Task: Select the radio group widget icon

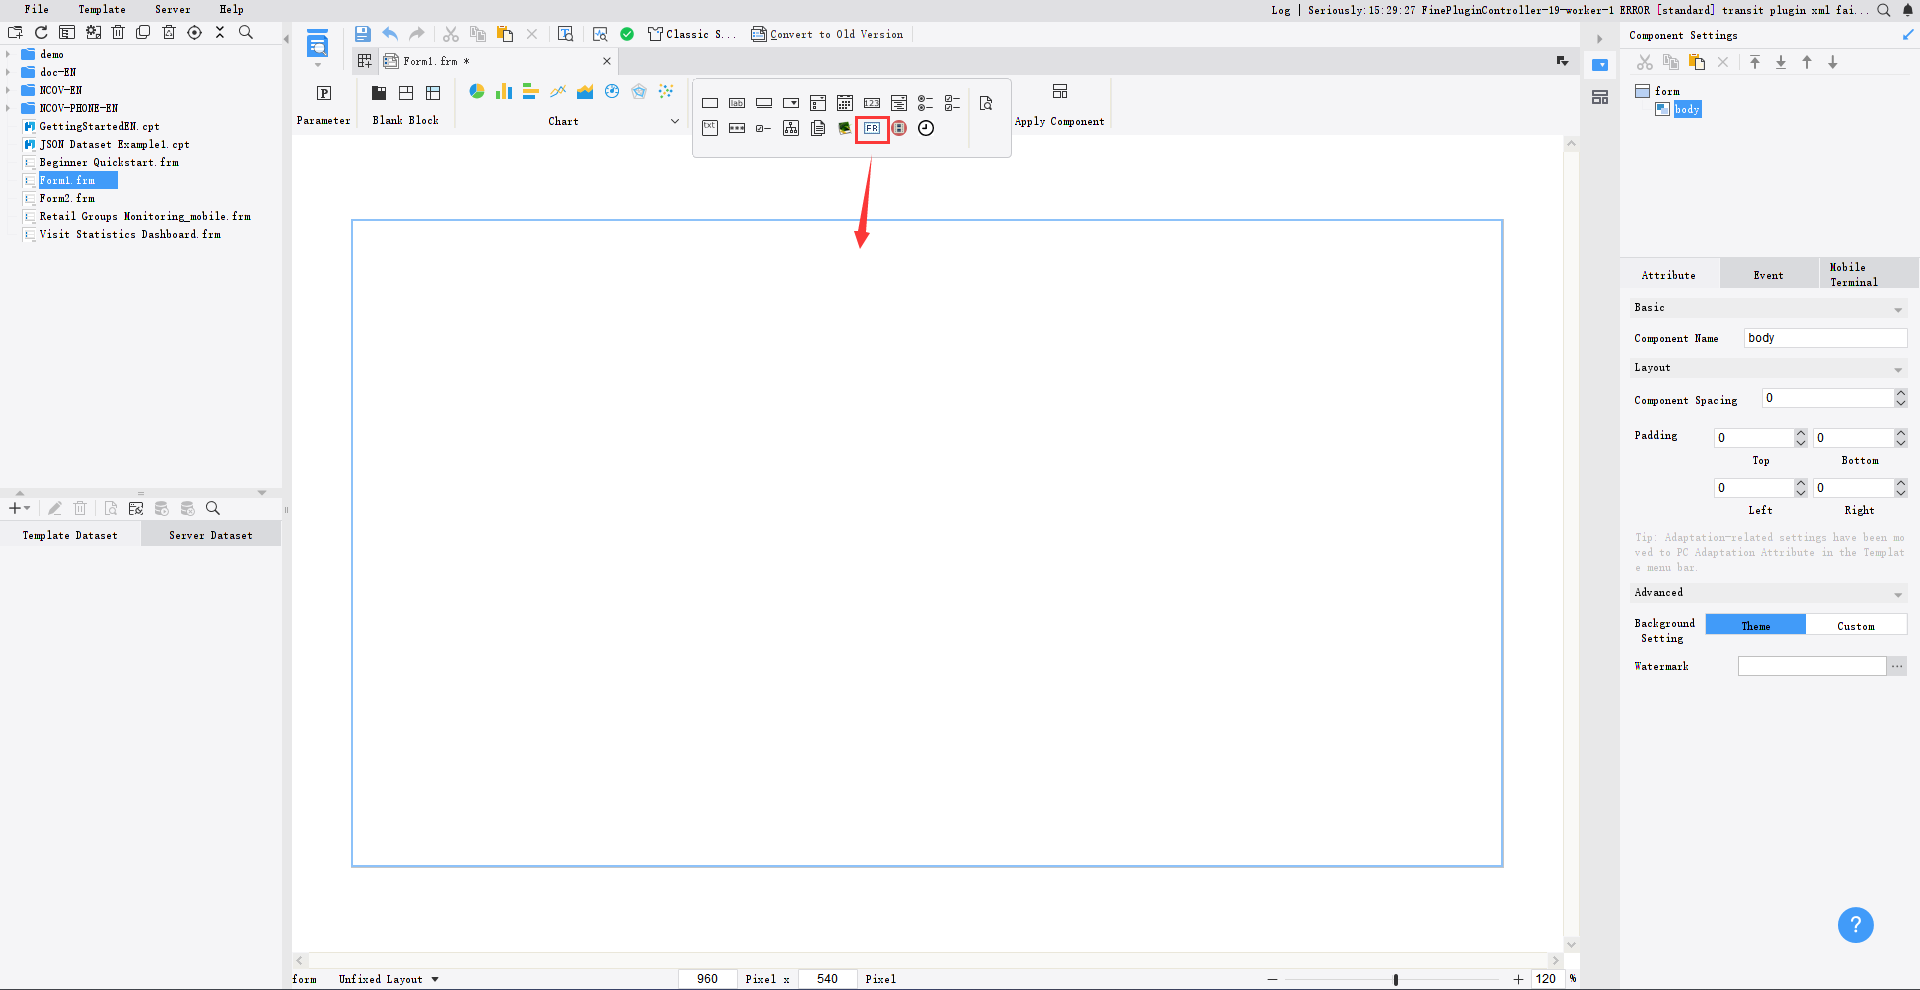Action: point(925,102)
